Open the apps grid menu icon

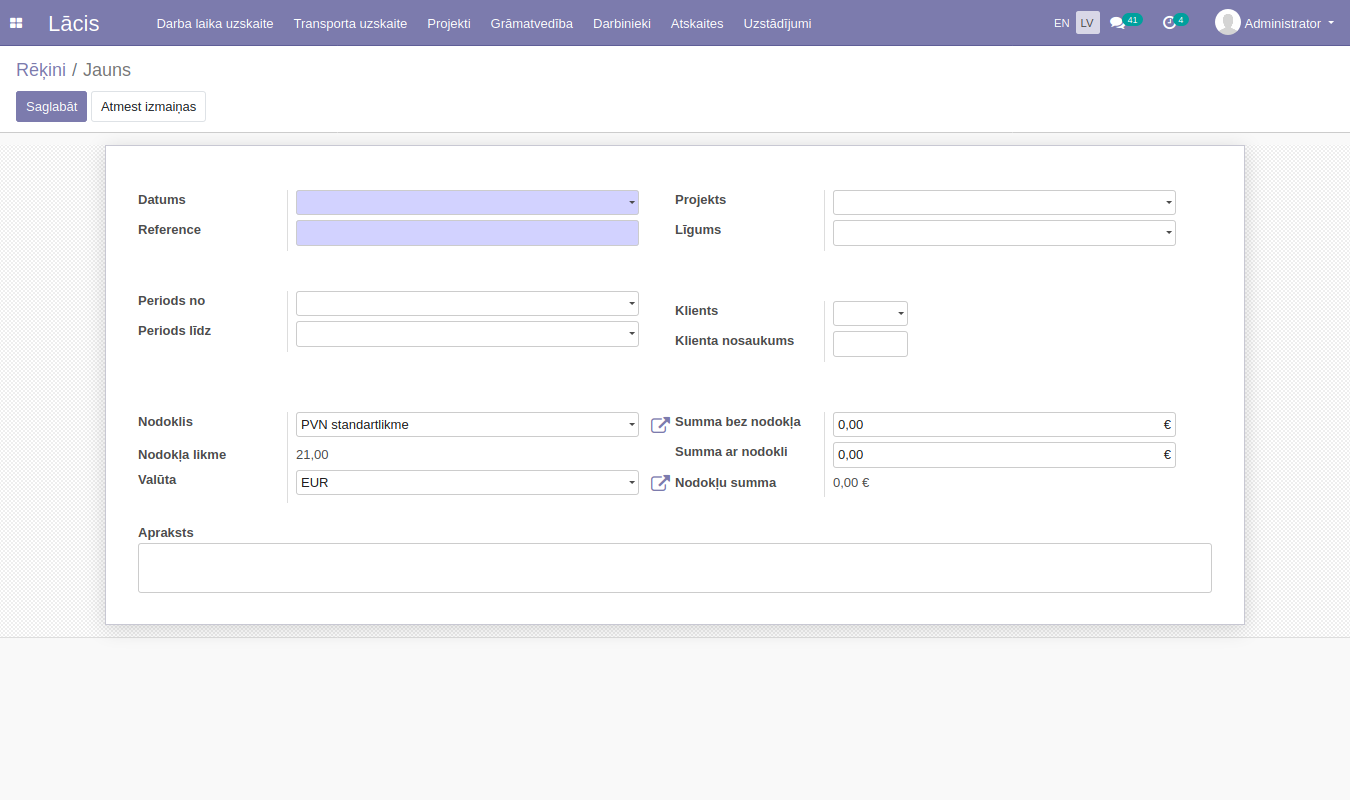pyautogui.click(x=16, y=23)
